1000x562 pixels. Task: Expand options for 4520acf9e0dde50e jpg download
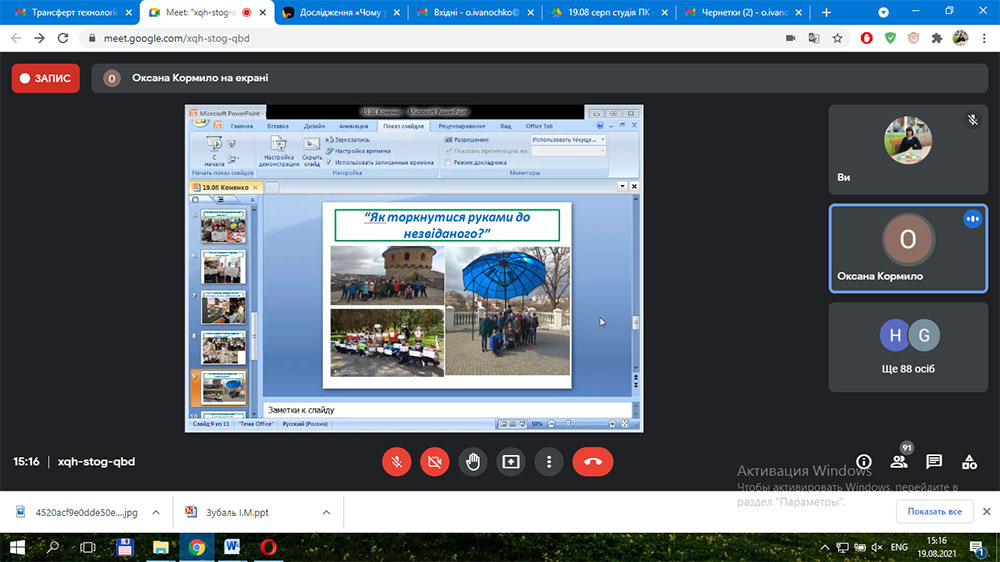coord(156,512)
